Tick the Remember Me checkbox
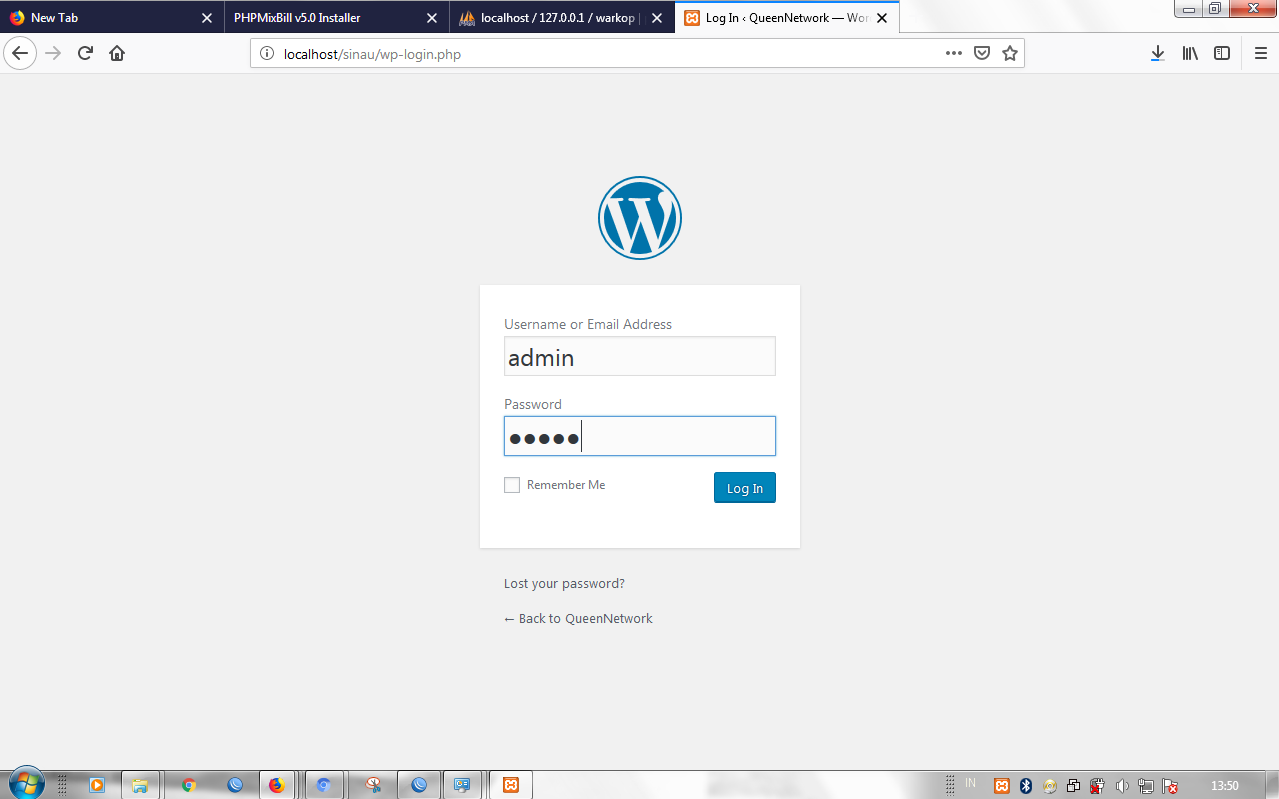This screenshot has height=799, width=1279. point(512,485)
